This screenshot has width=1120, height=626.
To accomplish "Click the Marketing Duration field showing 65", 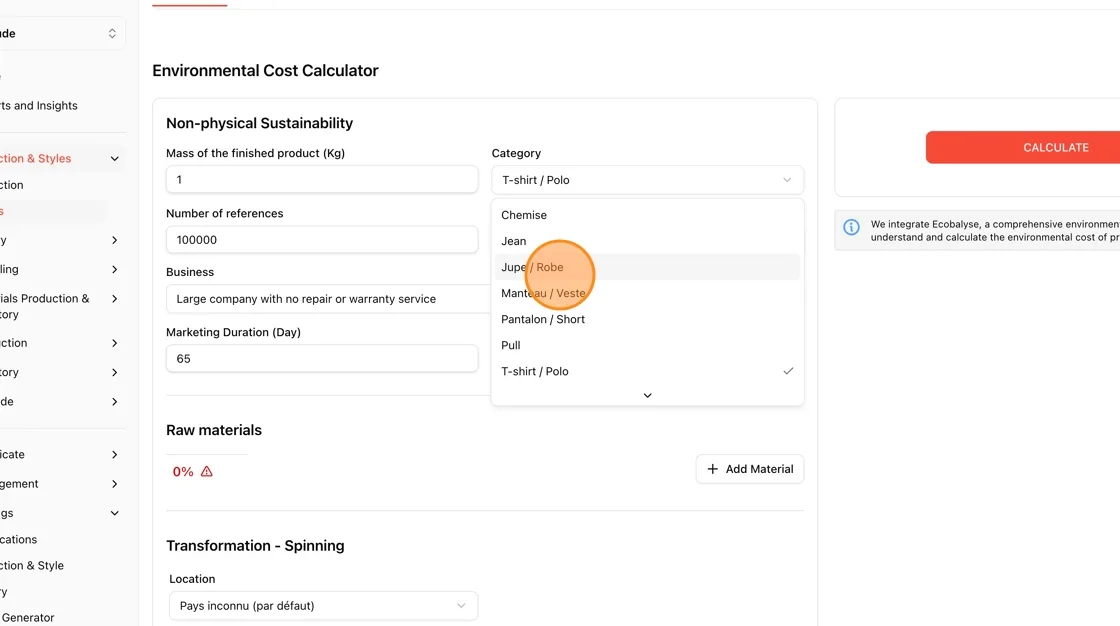I will point(321,359).
